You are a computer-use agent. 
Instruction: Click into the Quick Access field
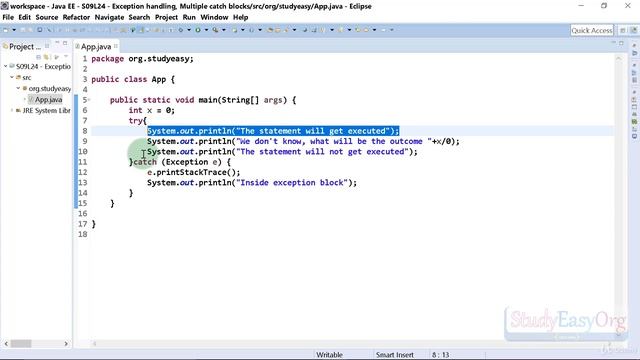pos(592,30)
